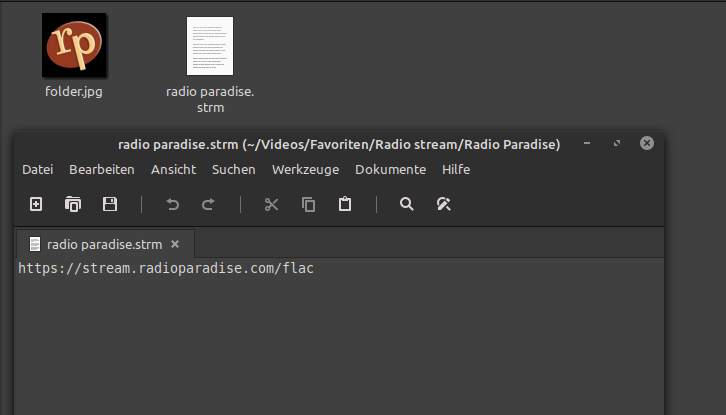Open the Dokumente menu

pyautogui.click(x=390, y=170)
